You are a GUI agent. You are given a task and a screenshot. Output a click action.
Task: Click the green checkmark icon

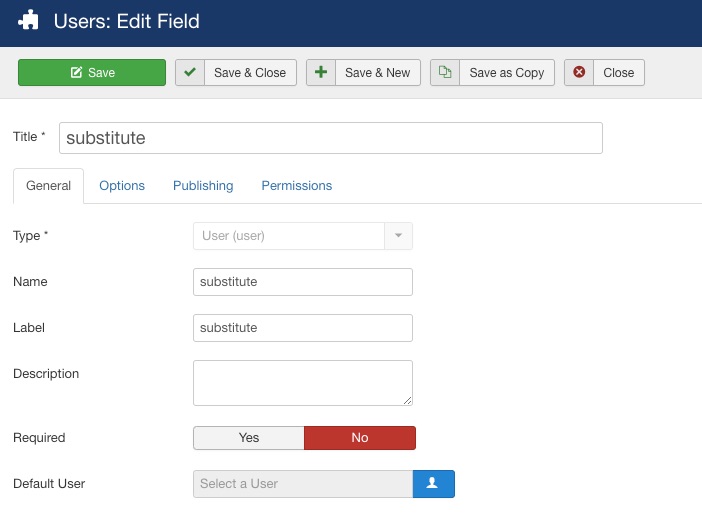[x=190, y=72]
